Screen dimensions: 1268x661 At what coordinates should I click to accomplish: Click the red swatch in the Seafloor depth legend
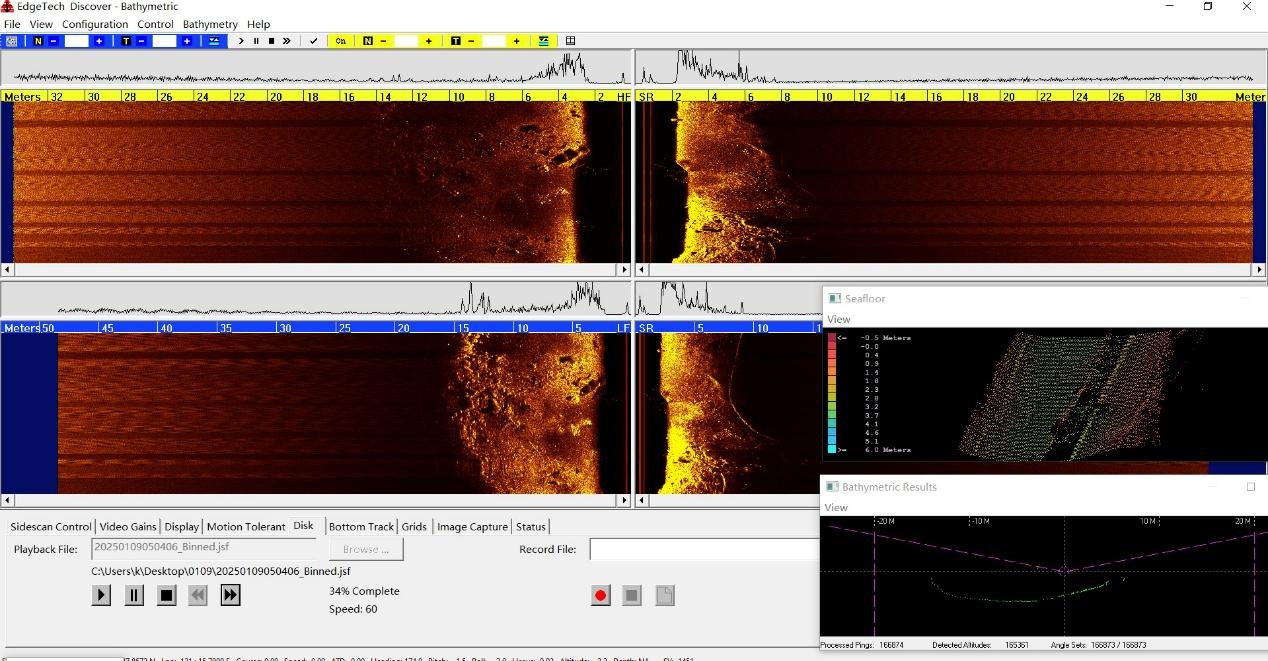(831, 338)
